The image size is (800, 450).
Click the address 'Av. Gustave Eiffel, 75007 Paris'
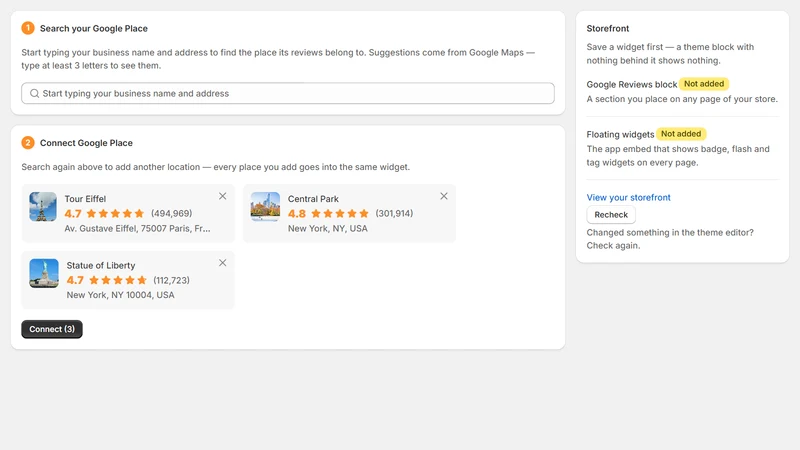tap(137, 229)
